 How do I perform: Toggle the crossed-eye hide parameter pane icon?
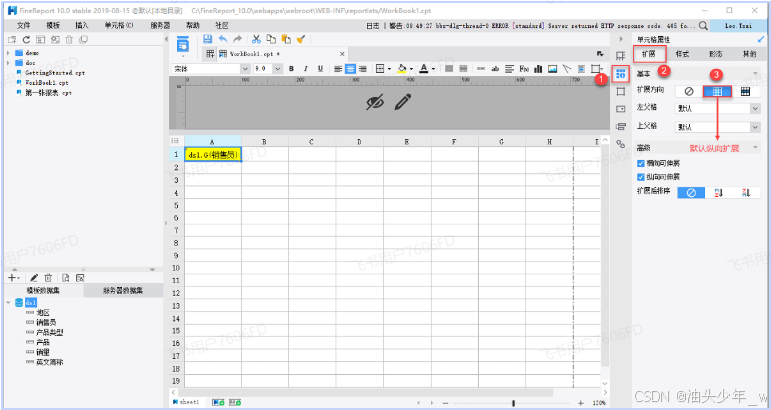(375, 102)
